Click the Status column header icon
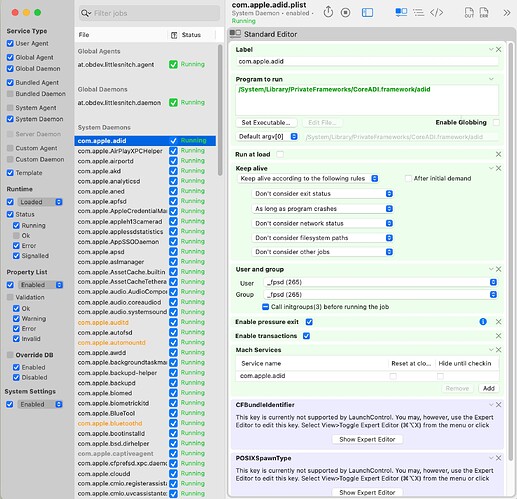This screenshot has width=517, height=499. coord(174,35)
